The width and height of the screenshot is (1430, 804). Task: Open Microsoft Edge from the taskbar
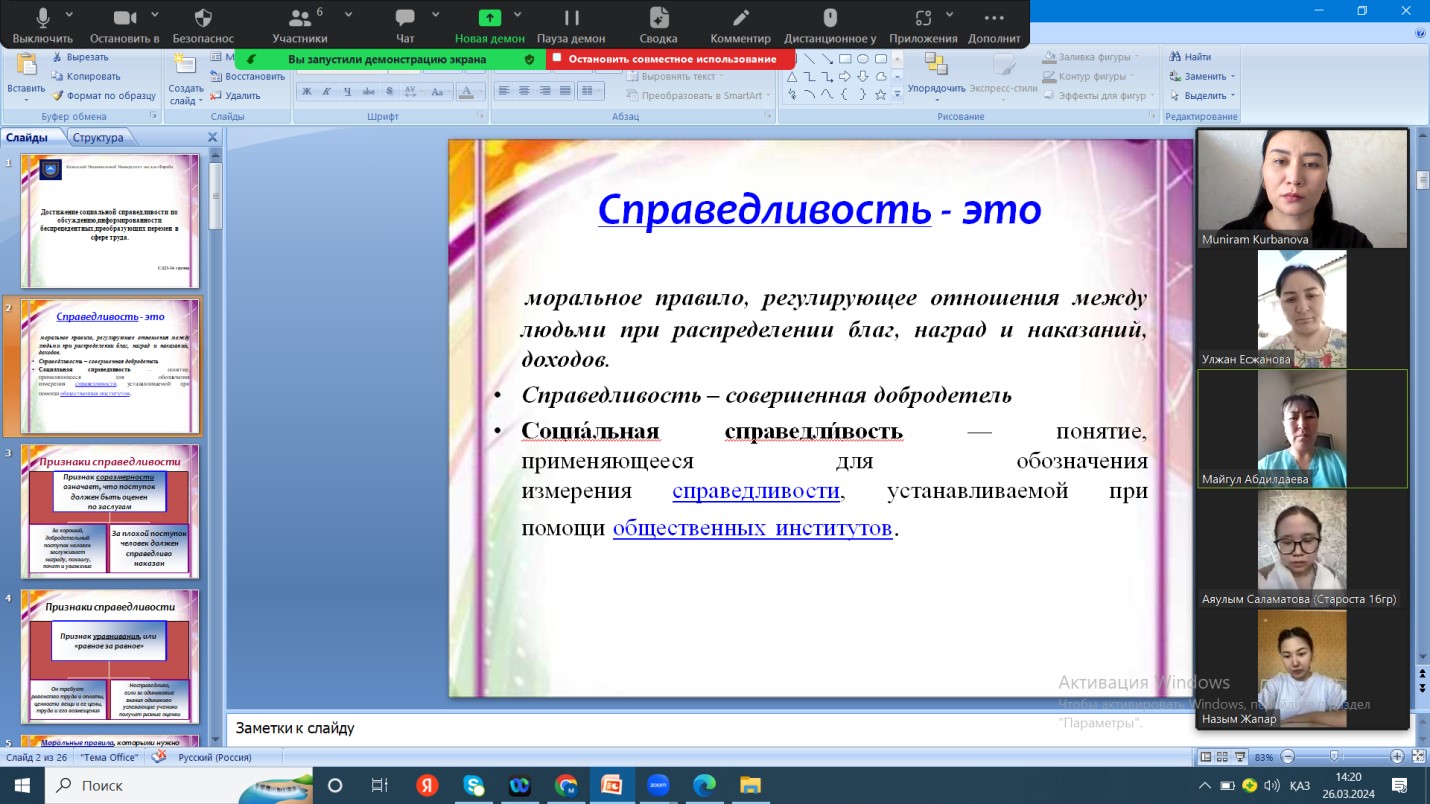[703, 786]
